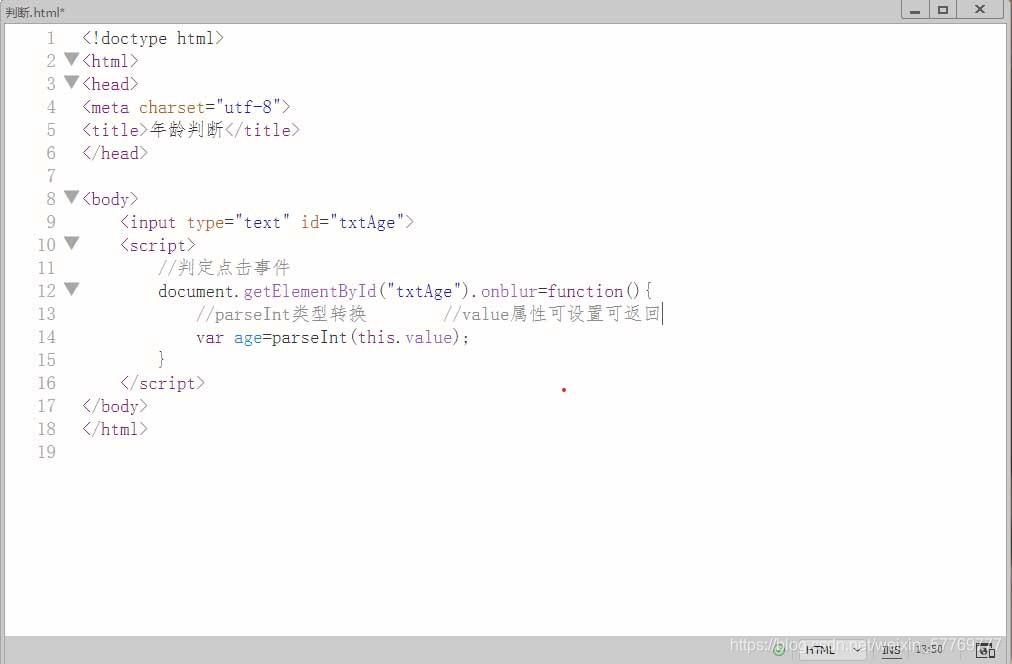Click the meta charset="utf-8" line
This screenshot has height=664, width=1012.
[x=186, y=107]
